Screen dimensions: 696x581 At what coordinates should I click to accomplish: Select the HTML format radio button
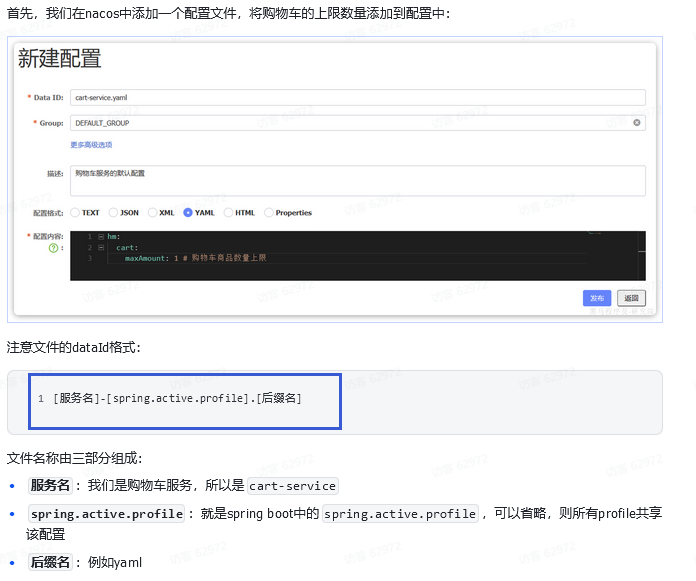(228, 213)
